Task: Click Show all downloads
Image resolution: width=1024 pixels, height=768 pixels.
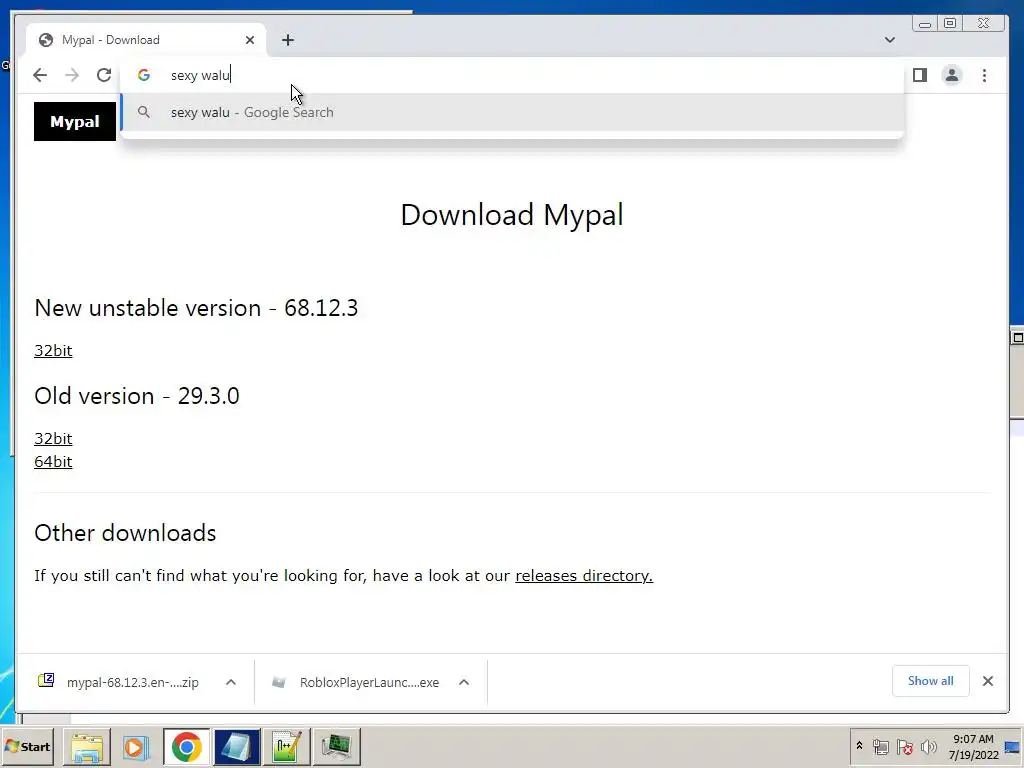Action: pyautogui.click(x=931, y=681)
